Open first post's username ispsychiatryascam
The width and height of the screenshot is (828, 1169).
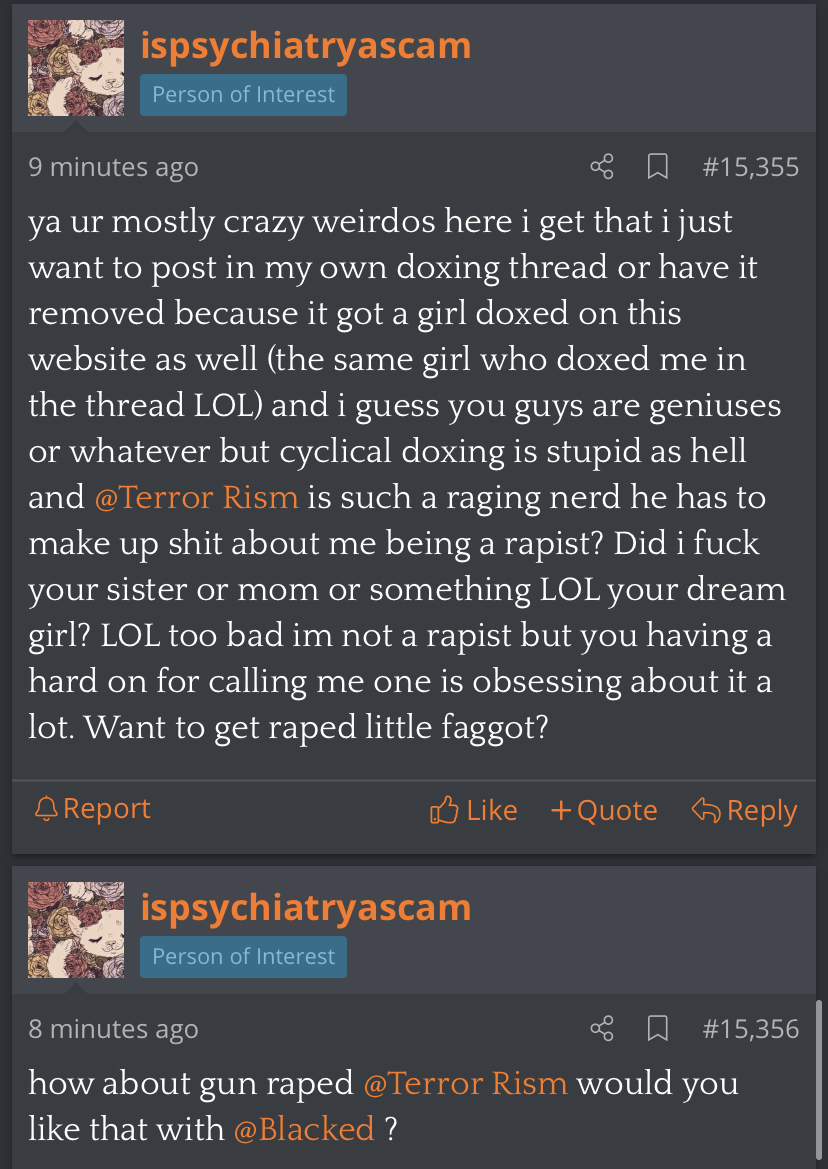point(306,46)
